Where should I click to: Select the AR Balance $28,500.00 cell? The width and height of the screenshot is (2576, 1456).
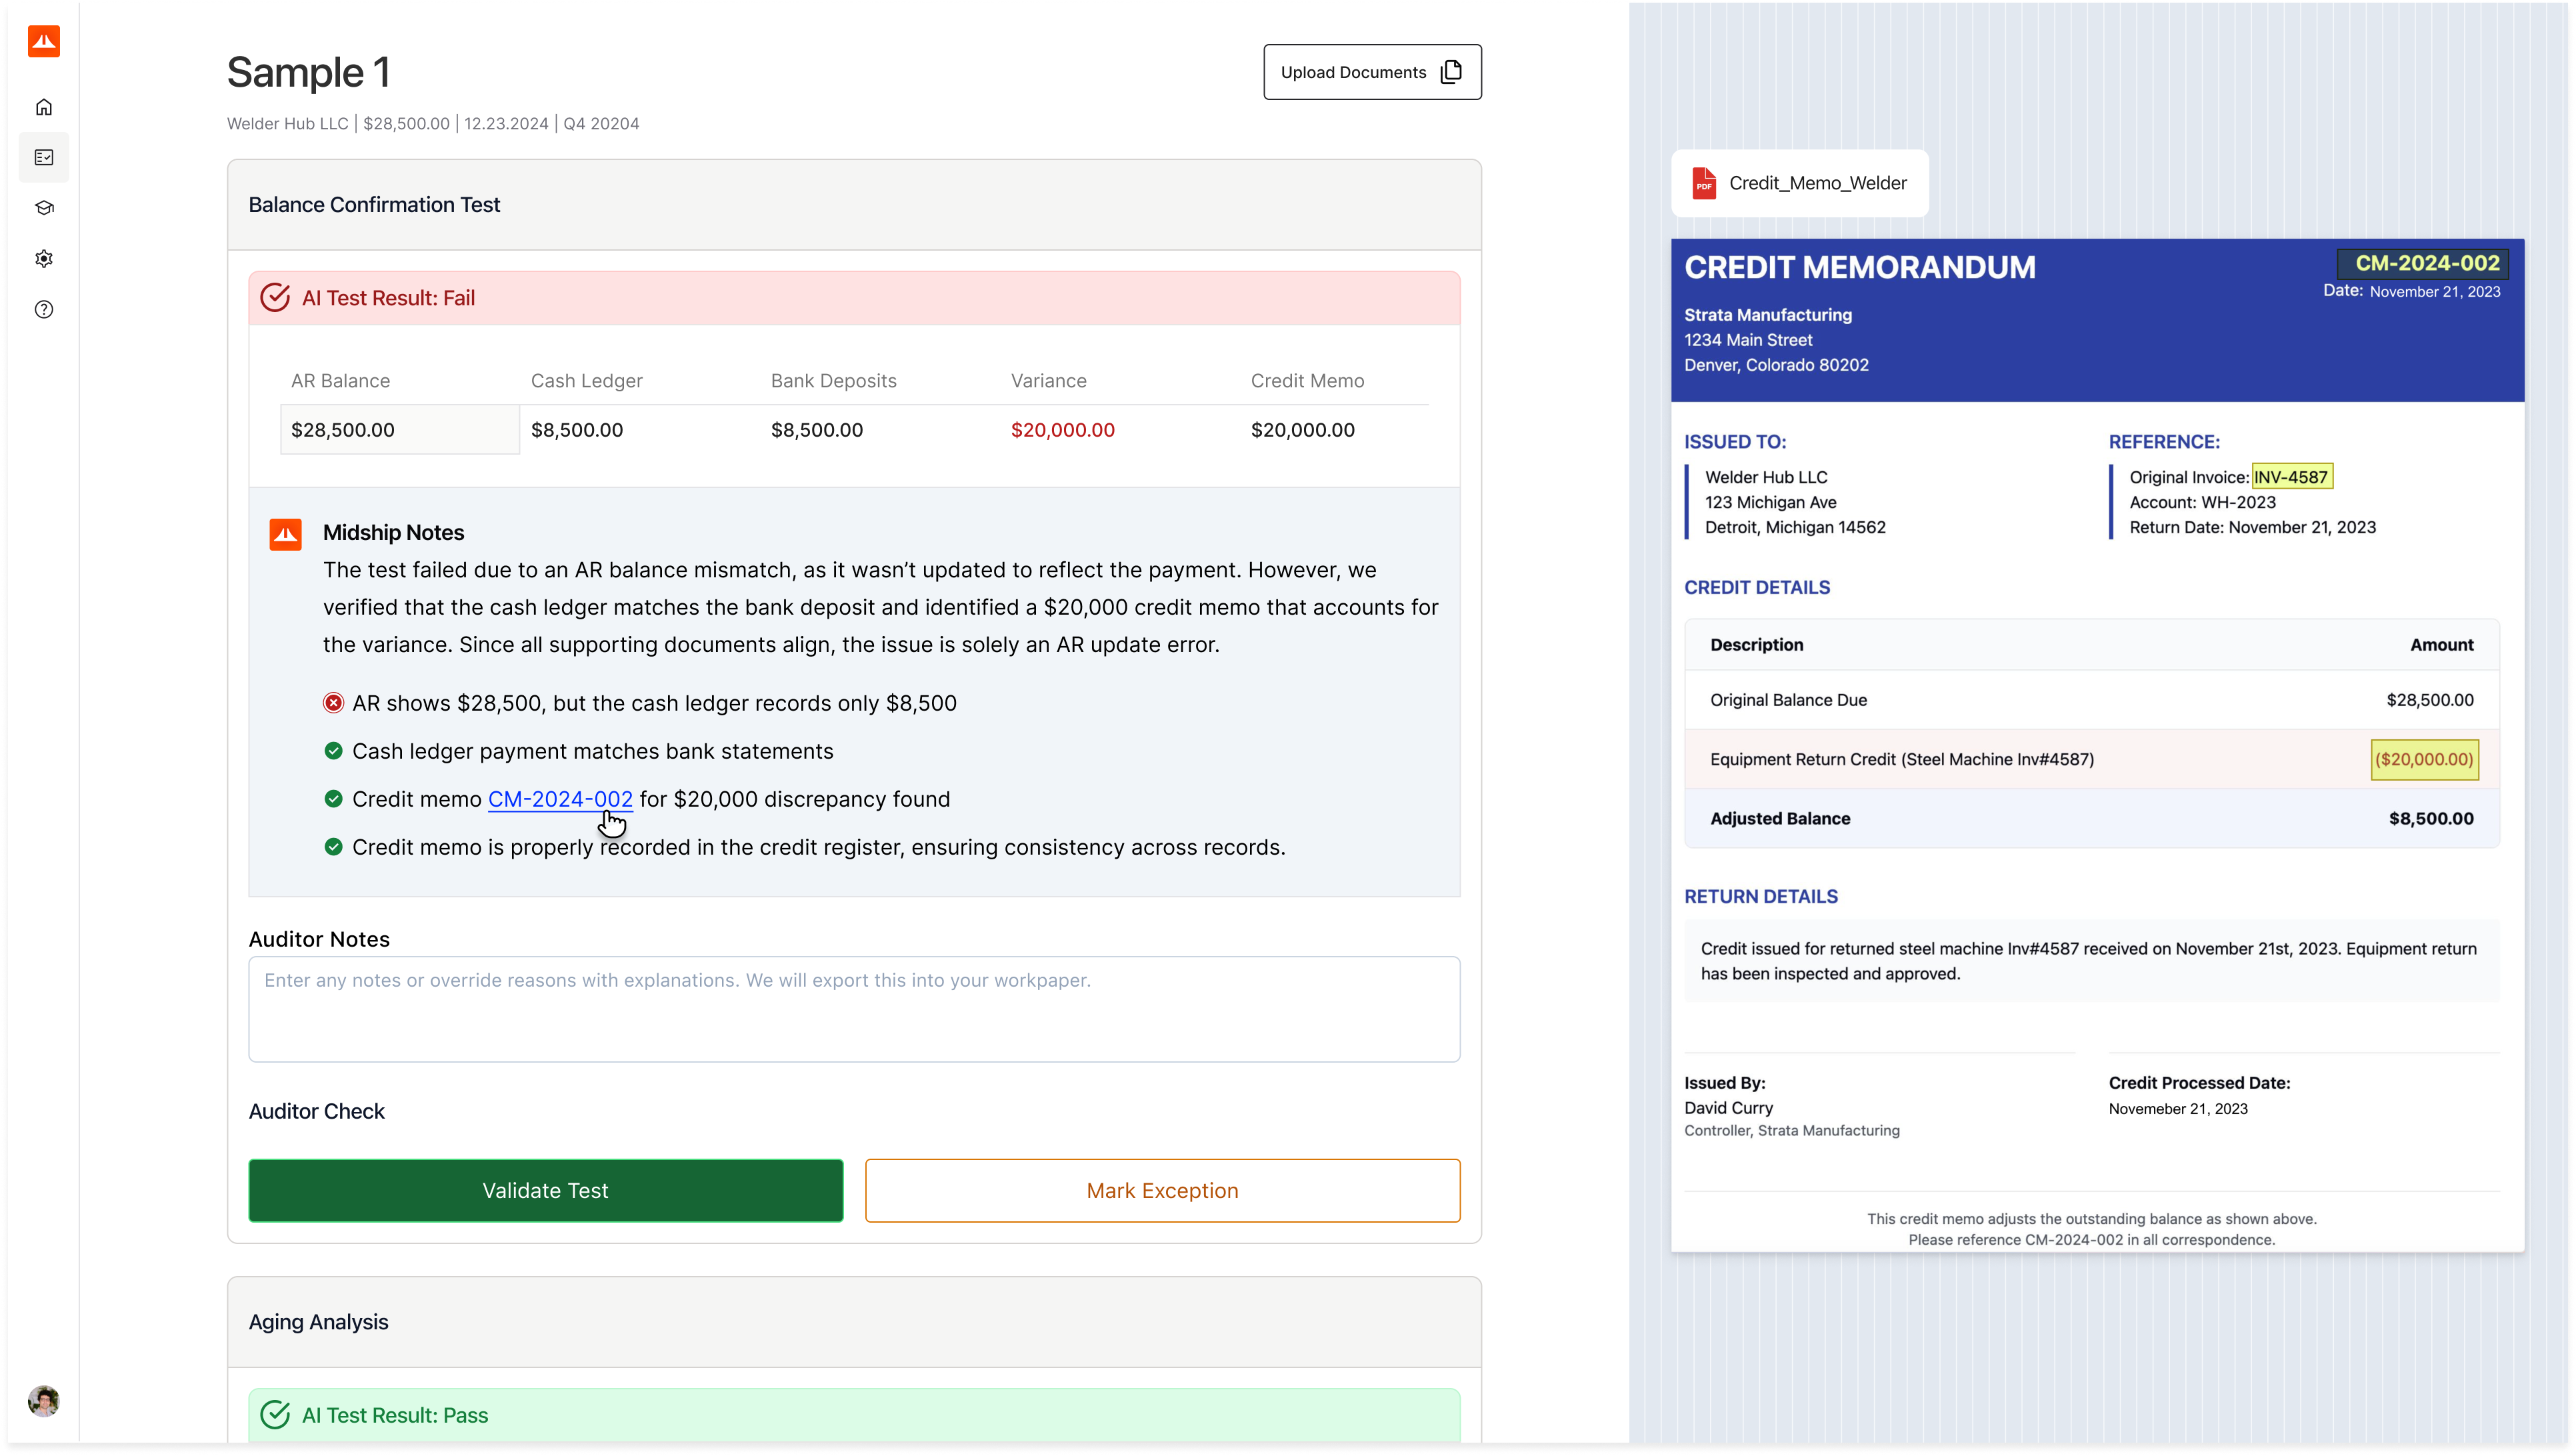[x=400, y=430]
